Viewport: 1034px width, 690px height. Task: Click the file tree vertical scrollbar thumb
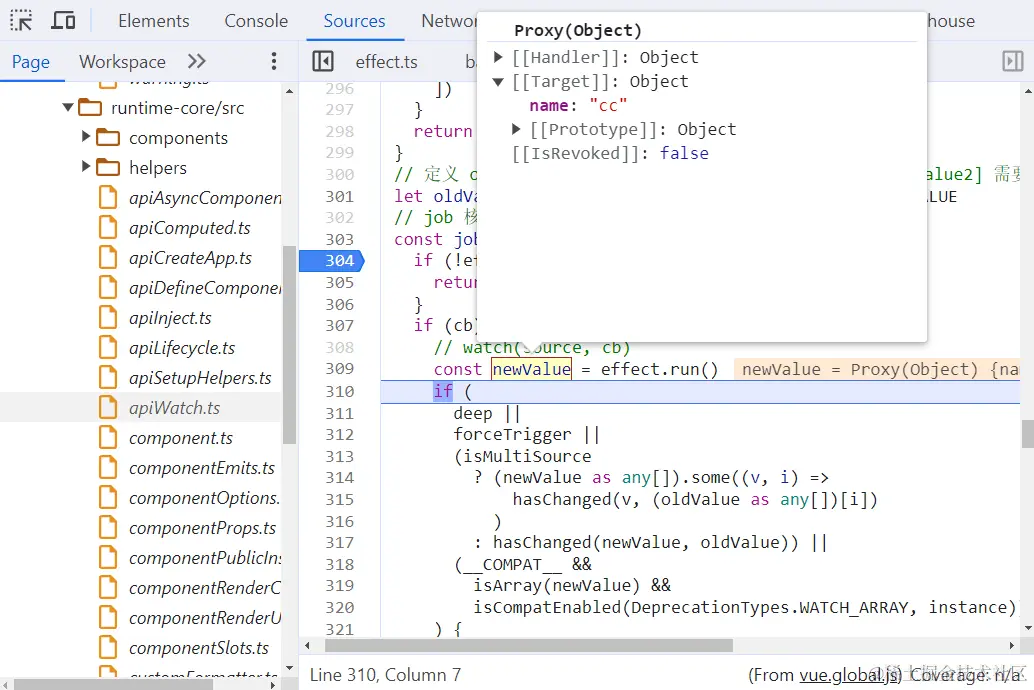pyautogui.click(x=289, y=344)
